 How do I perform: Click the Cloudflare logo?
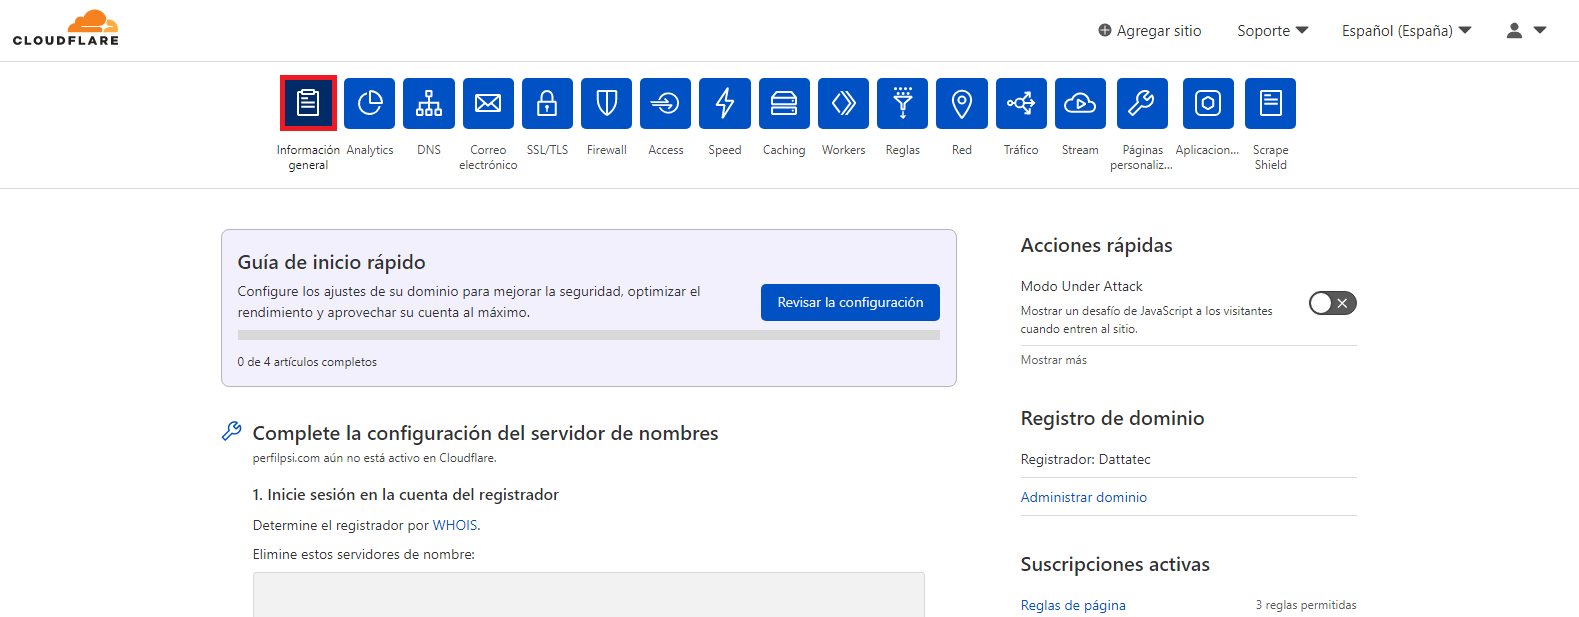66,28
